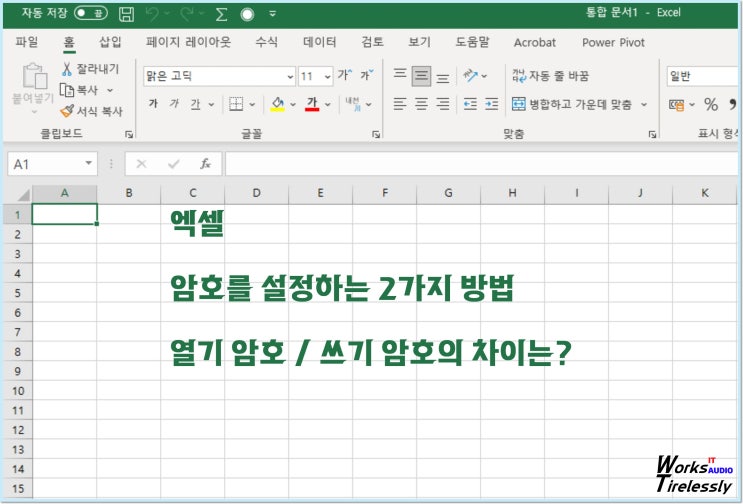Toggle 자동 줄 바꿈 (Wrap Text)
Image resolution: width=743 pixels, height=504 pixels.
(550, 76)
